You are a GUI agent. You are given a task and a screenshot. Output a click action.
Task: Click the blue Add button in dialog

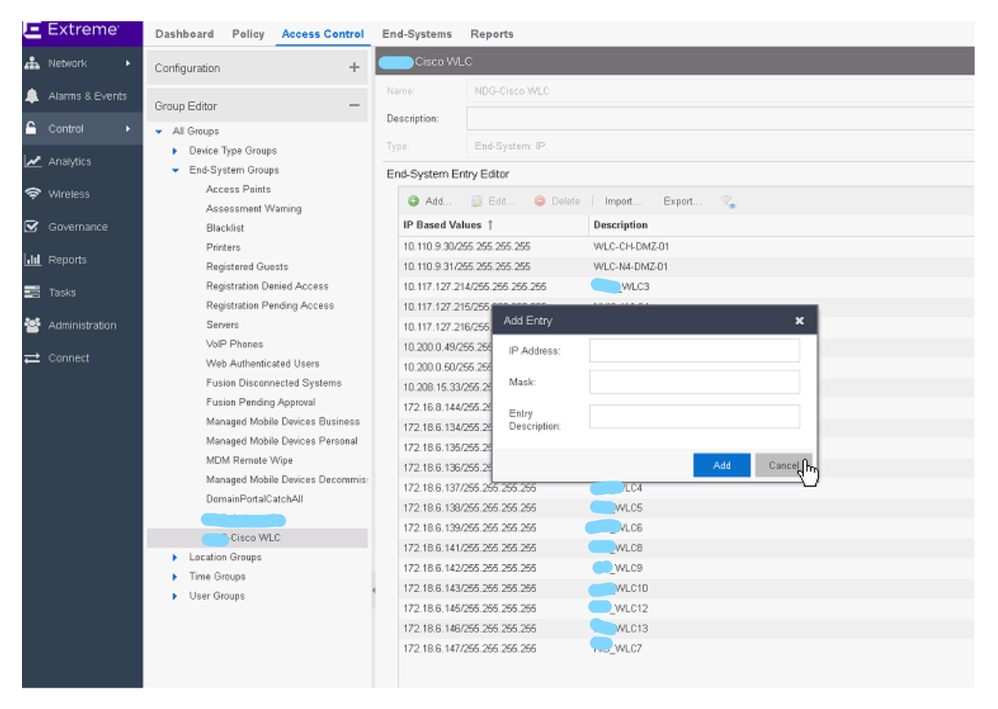click(721, 465)
